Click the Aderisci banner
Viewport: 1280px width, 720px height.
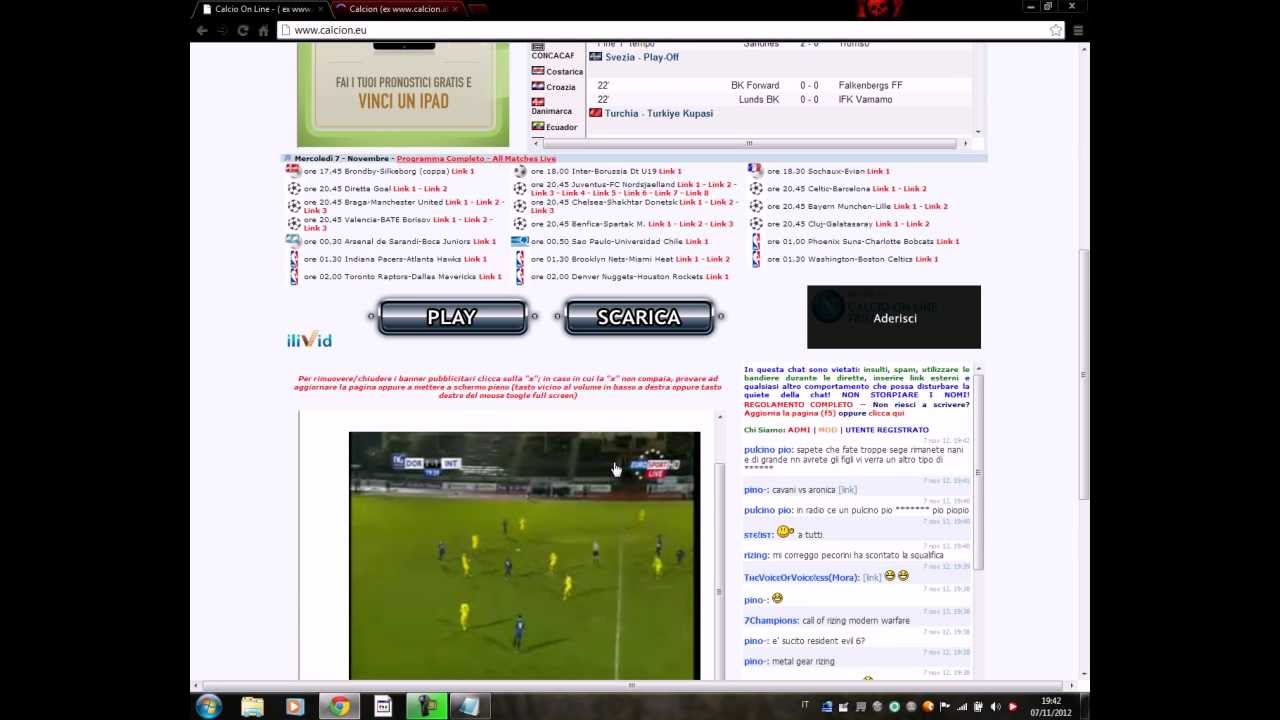894,317
